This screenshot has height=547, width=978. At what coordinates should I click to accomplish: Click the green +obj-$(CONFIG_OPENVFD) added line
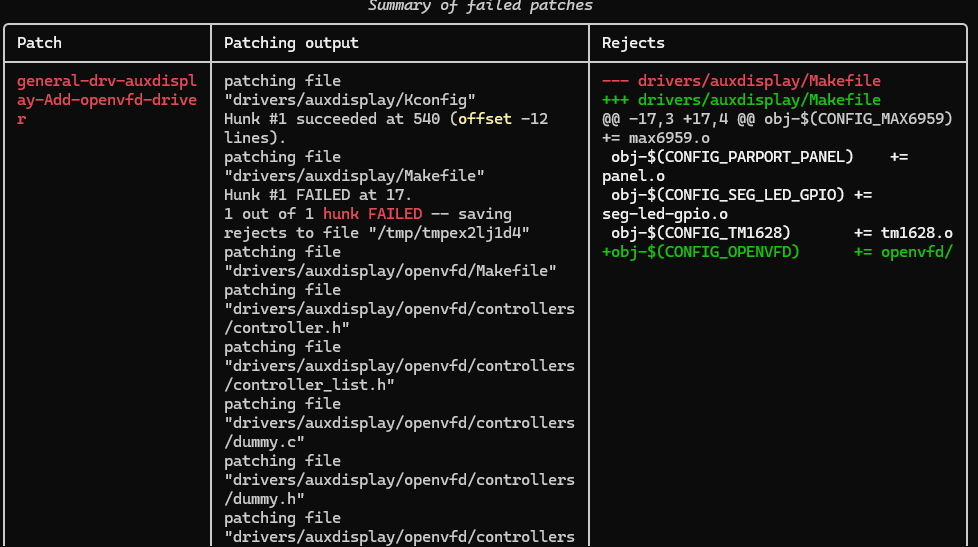click(777, 252)
